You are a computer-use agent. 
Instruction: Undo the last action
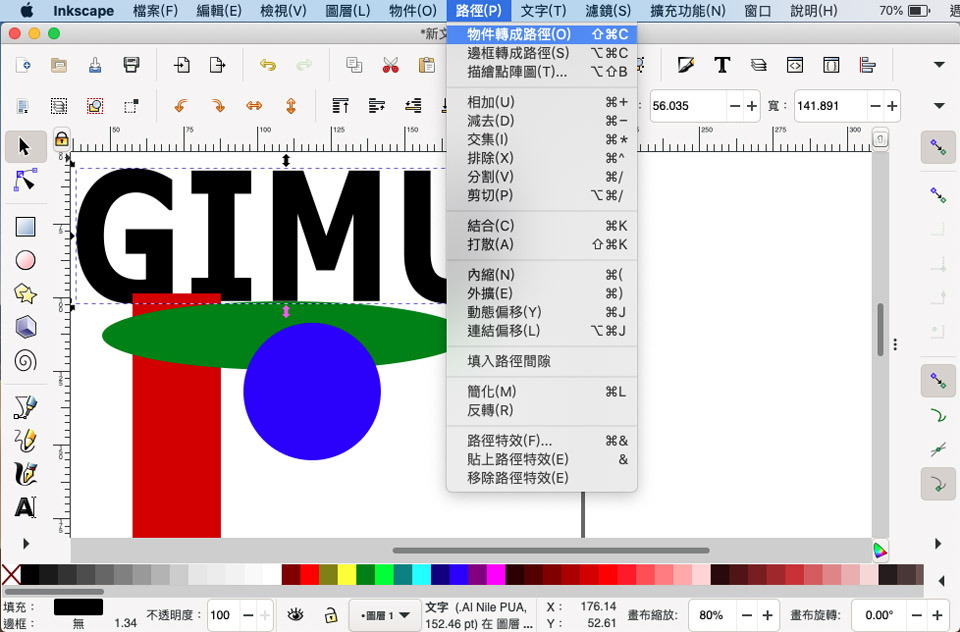268,65
